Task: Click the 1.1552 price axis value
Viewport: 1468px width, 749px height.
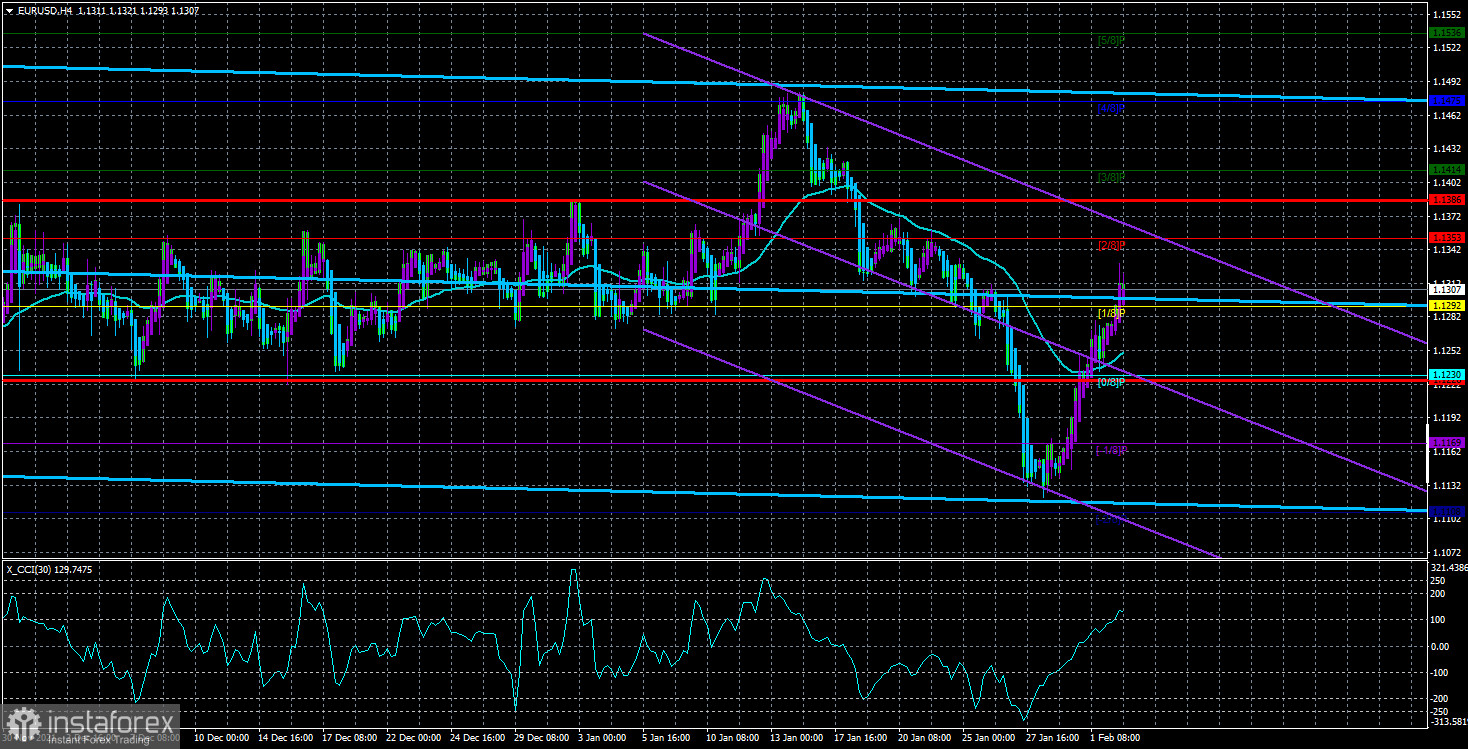Action: [1446, 14]
